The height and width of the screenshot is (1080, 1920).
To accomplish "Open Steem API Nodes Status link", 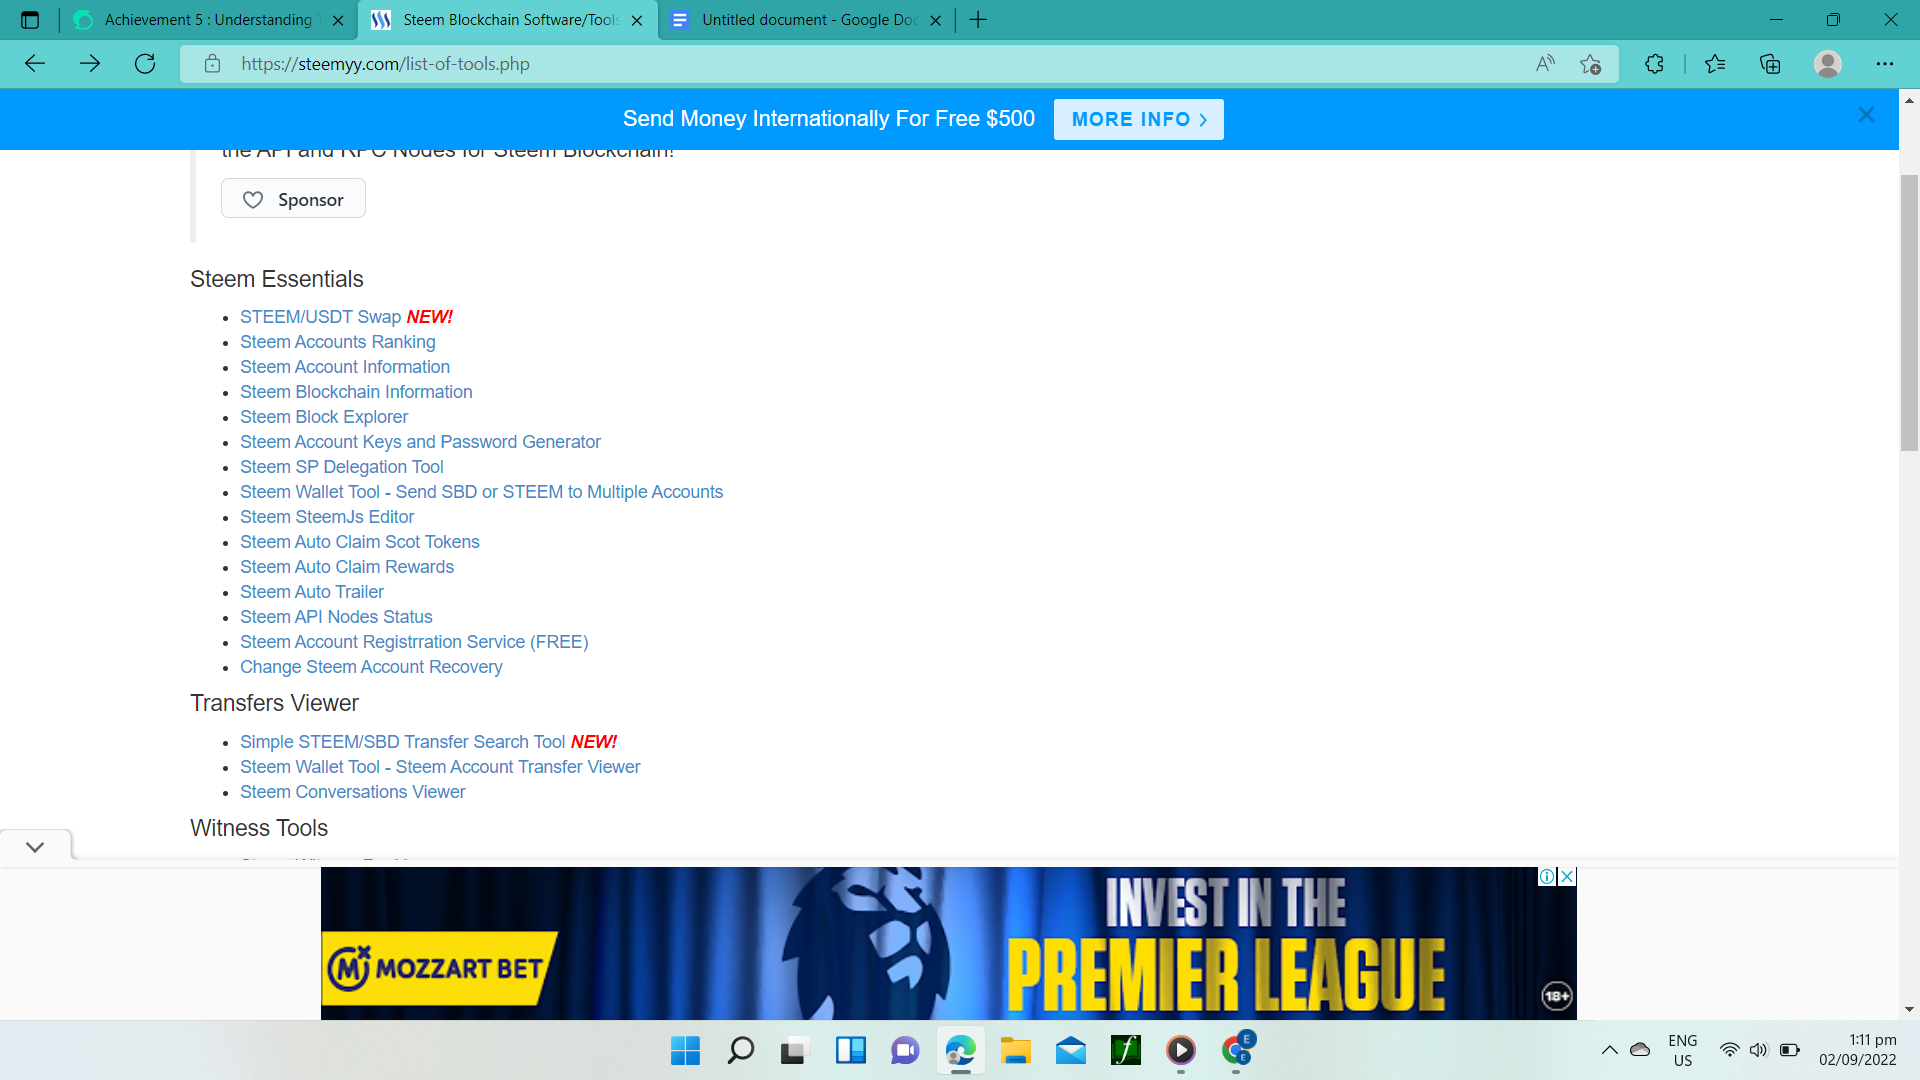I will (336, 617).
